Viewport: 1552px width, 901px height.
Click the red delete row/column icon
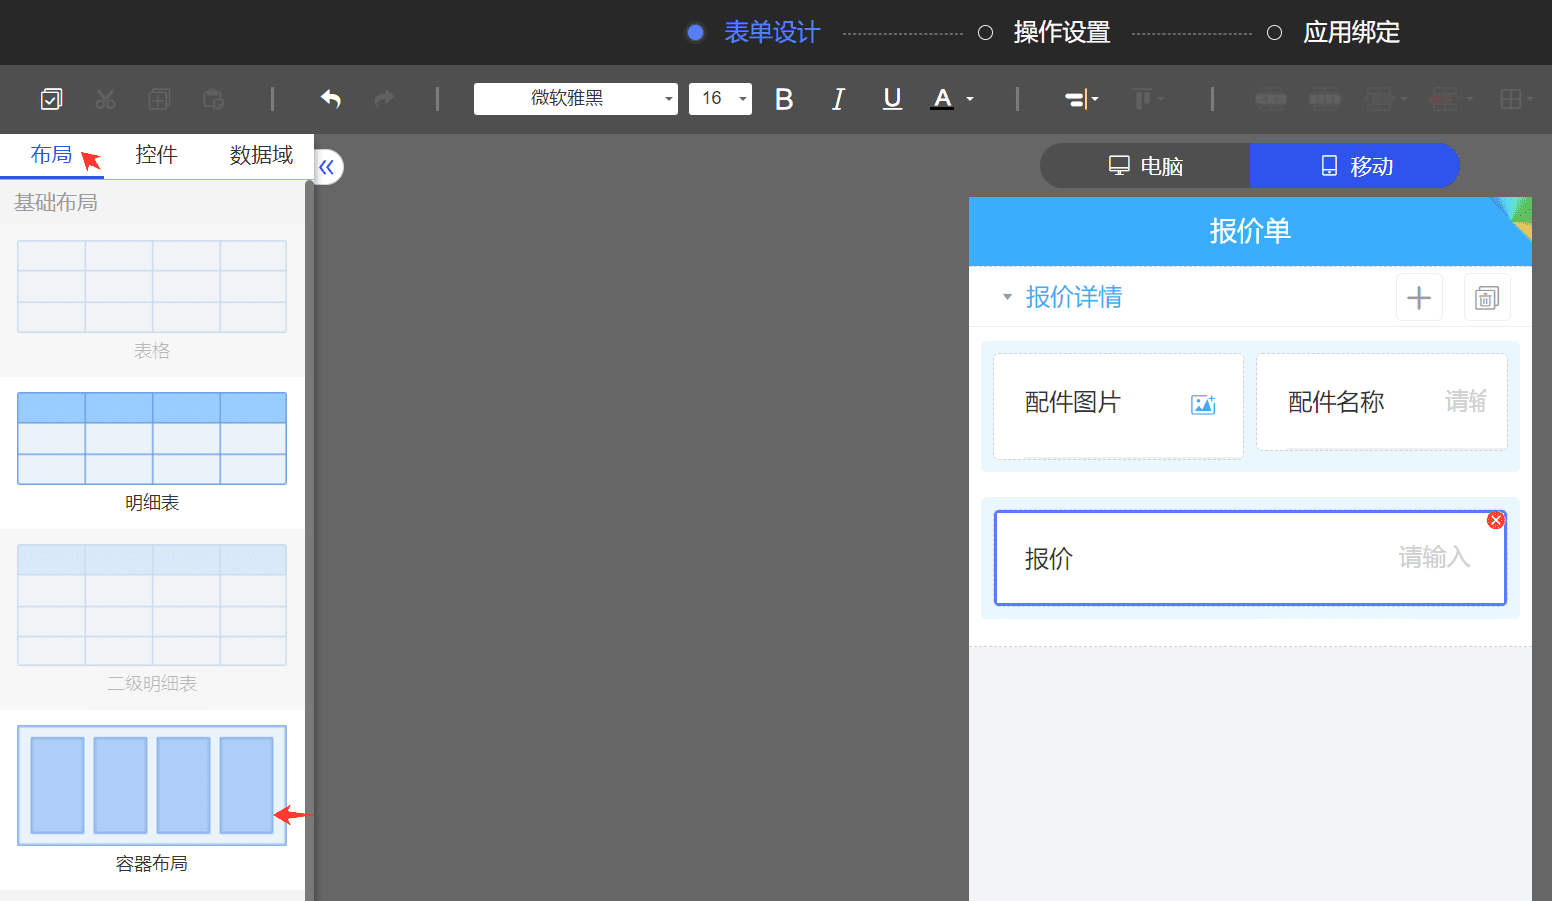click(x=1449, y=98)
